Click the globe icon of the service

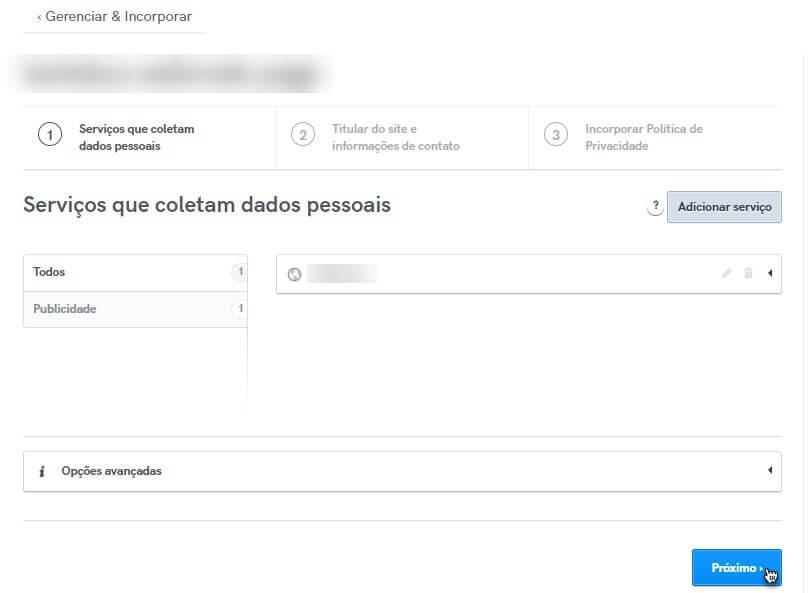pyautogui.click(x=295, y=275)
